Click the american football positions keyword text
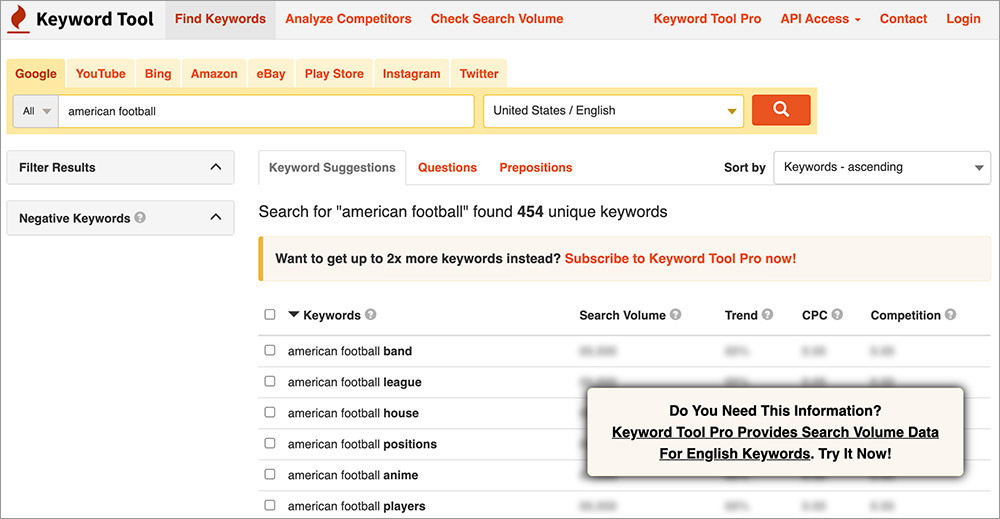This screenshot has width=1000, height=519. (362, 444)
